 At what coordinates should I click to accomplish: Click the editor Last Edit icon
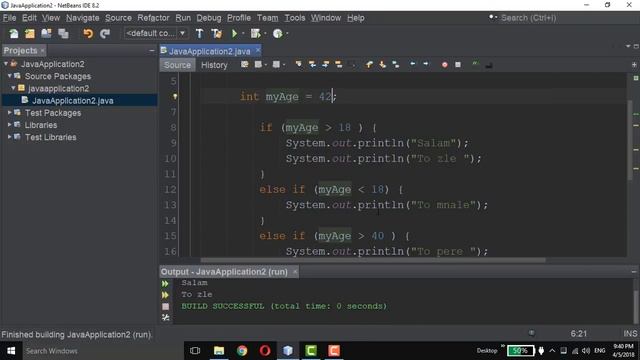pos(244,64)
